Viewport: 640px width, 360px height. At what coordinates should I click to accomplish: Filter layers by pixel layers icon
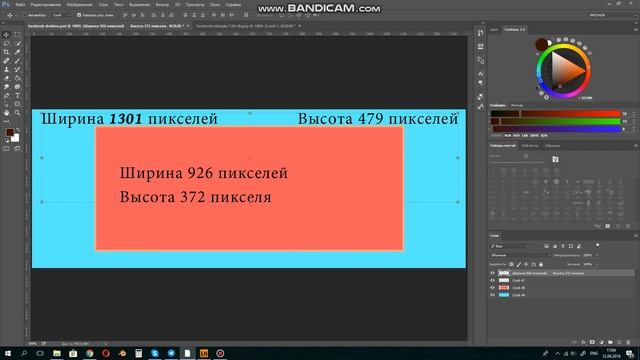point(547,246)
